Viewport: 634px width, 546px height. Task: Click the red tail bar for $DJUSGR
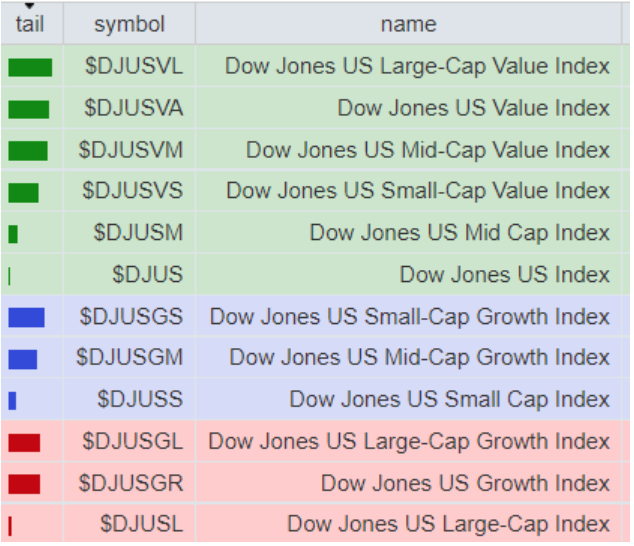point(24,484)
